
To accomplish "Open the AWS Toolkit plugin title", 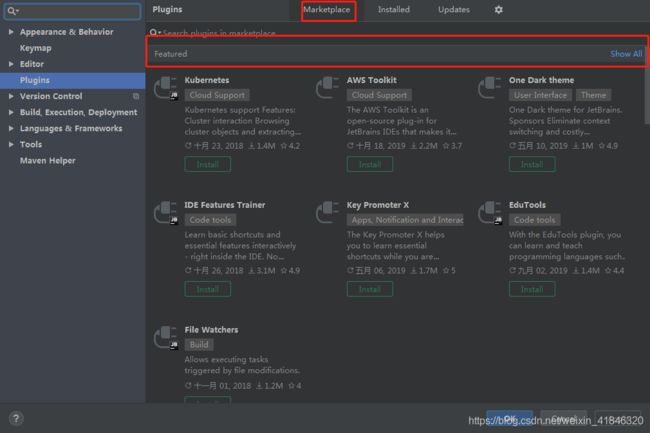I will pyautogui.click(x=371, y=80).
